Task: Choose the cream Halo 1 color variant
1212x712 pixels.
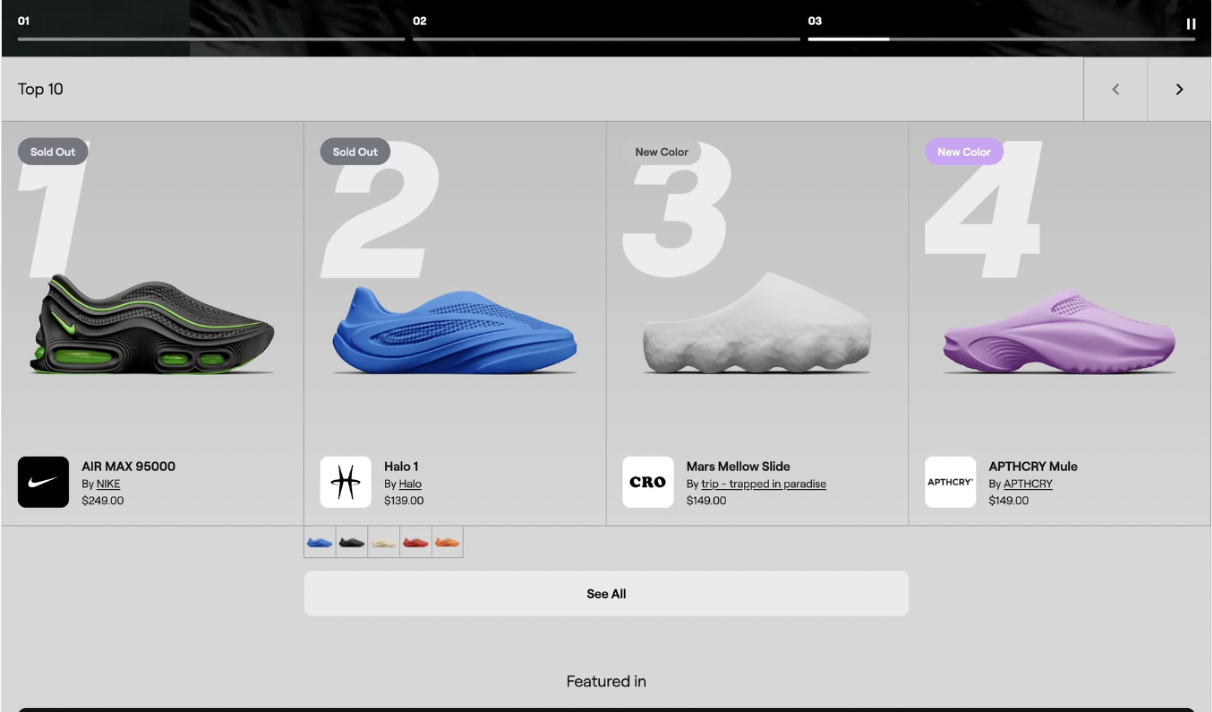Action: tap(384, 542)
